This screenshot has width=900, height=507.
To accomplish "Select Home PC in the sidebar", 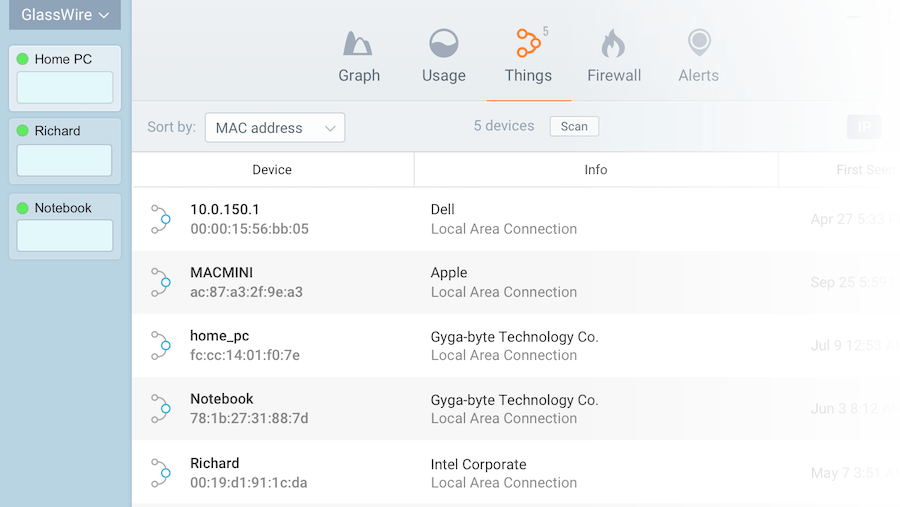I will 63,59.
